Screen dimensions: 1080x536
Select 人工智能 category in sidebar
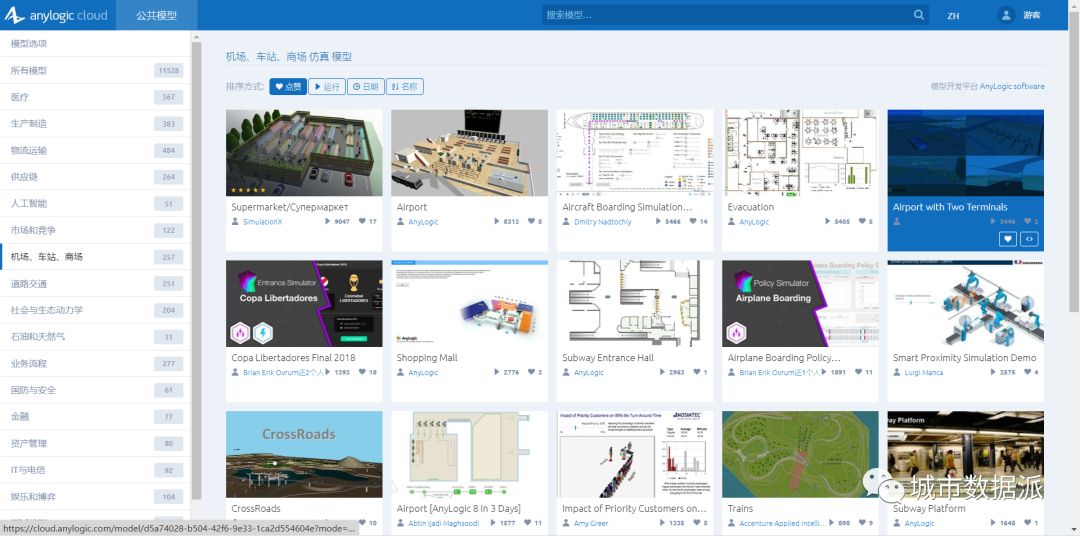96,203
